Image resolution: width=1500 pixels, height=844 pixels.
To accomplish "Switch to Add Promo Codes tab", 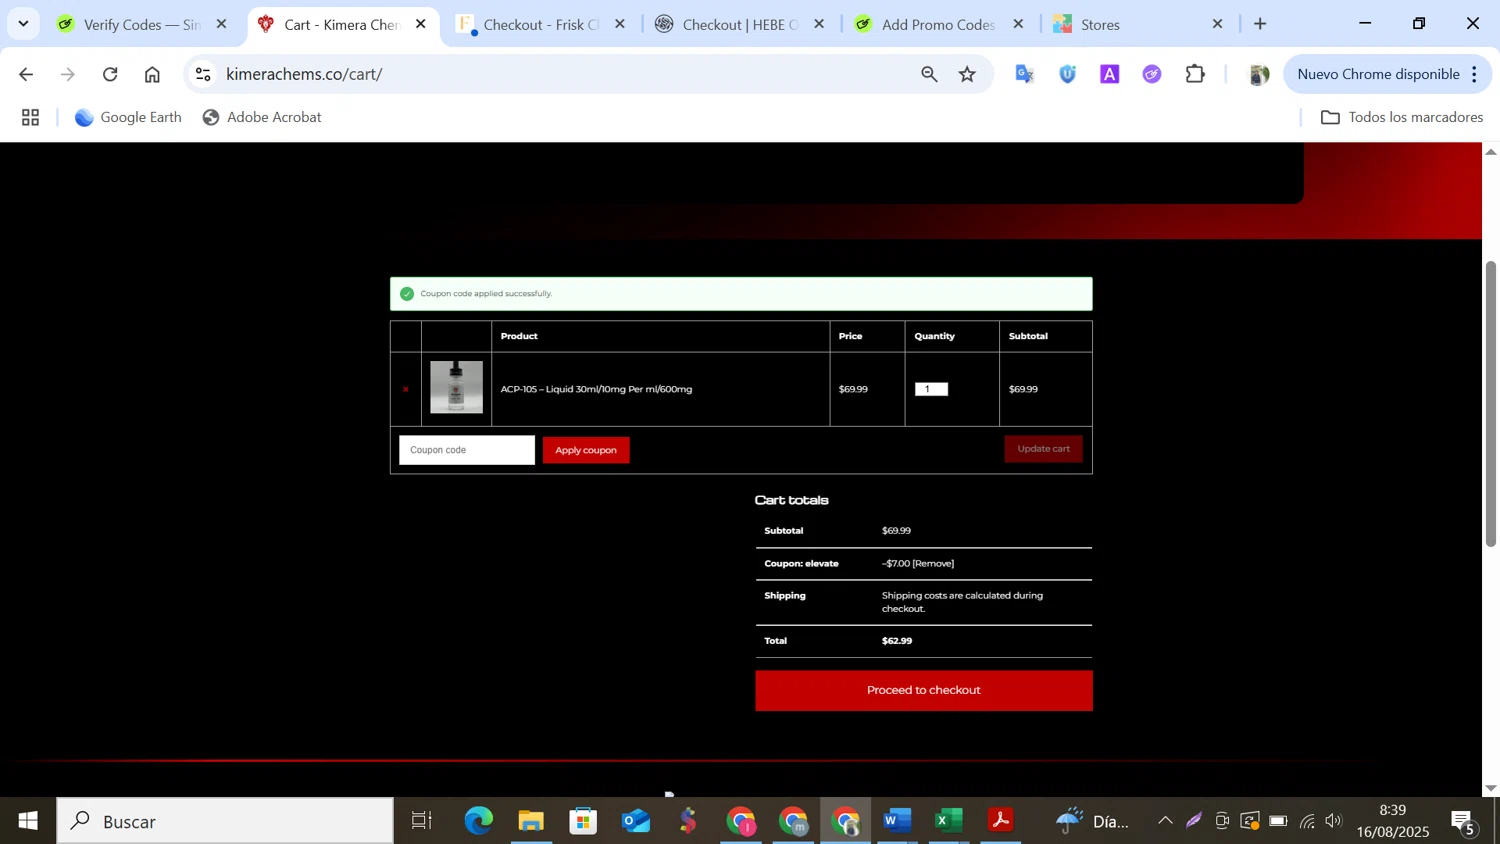I will 938,24.
